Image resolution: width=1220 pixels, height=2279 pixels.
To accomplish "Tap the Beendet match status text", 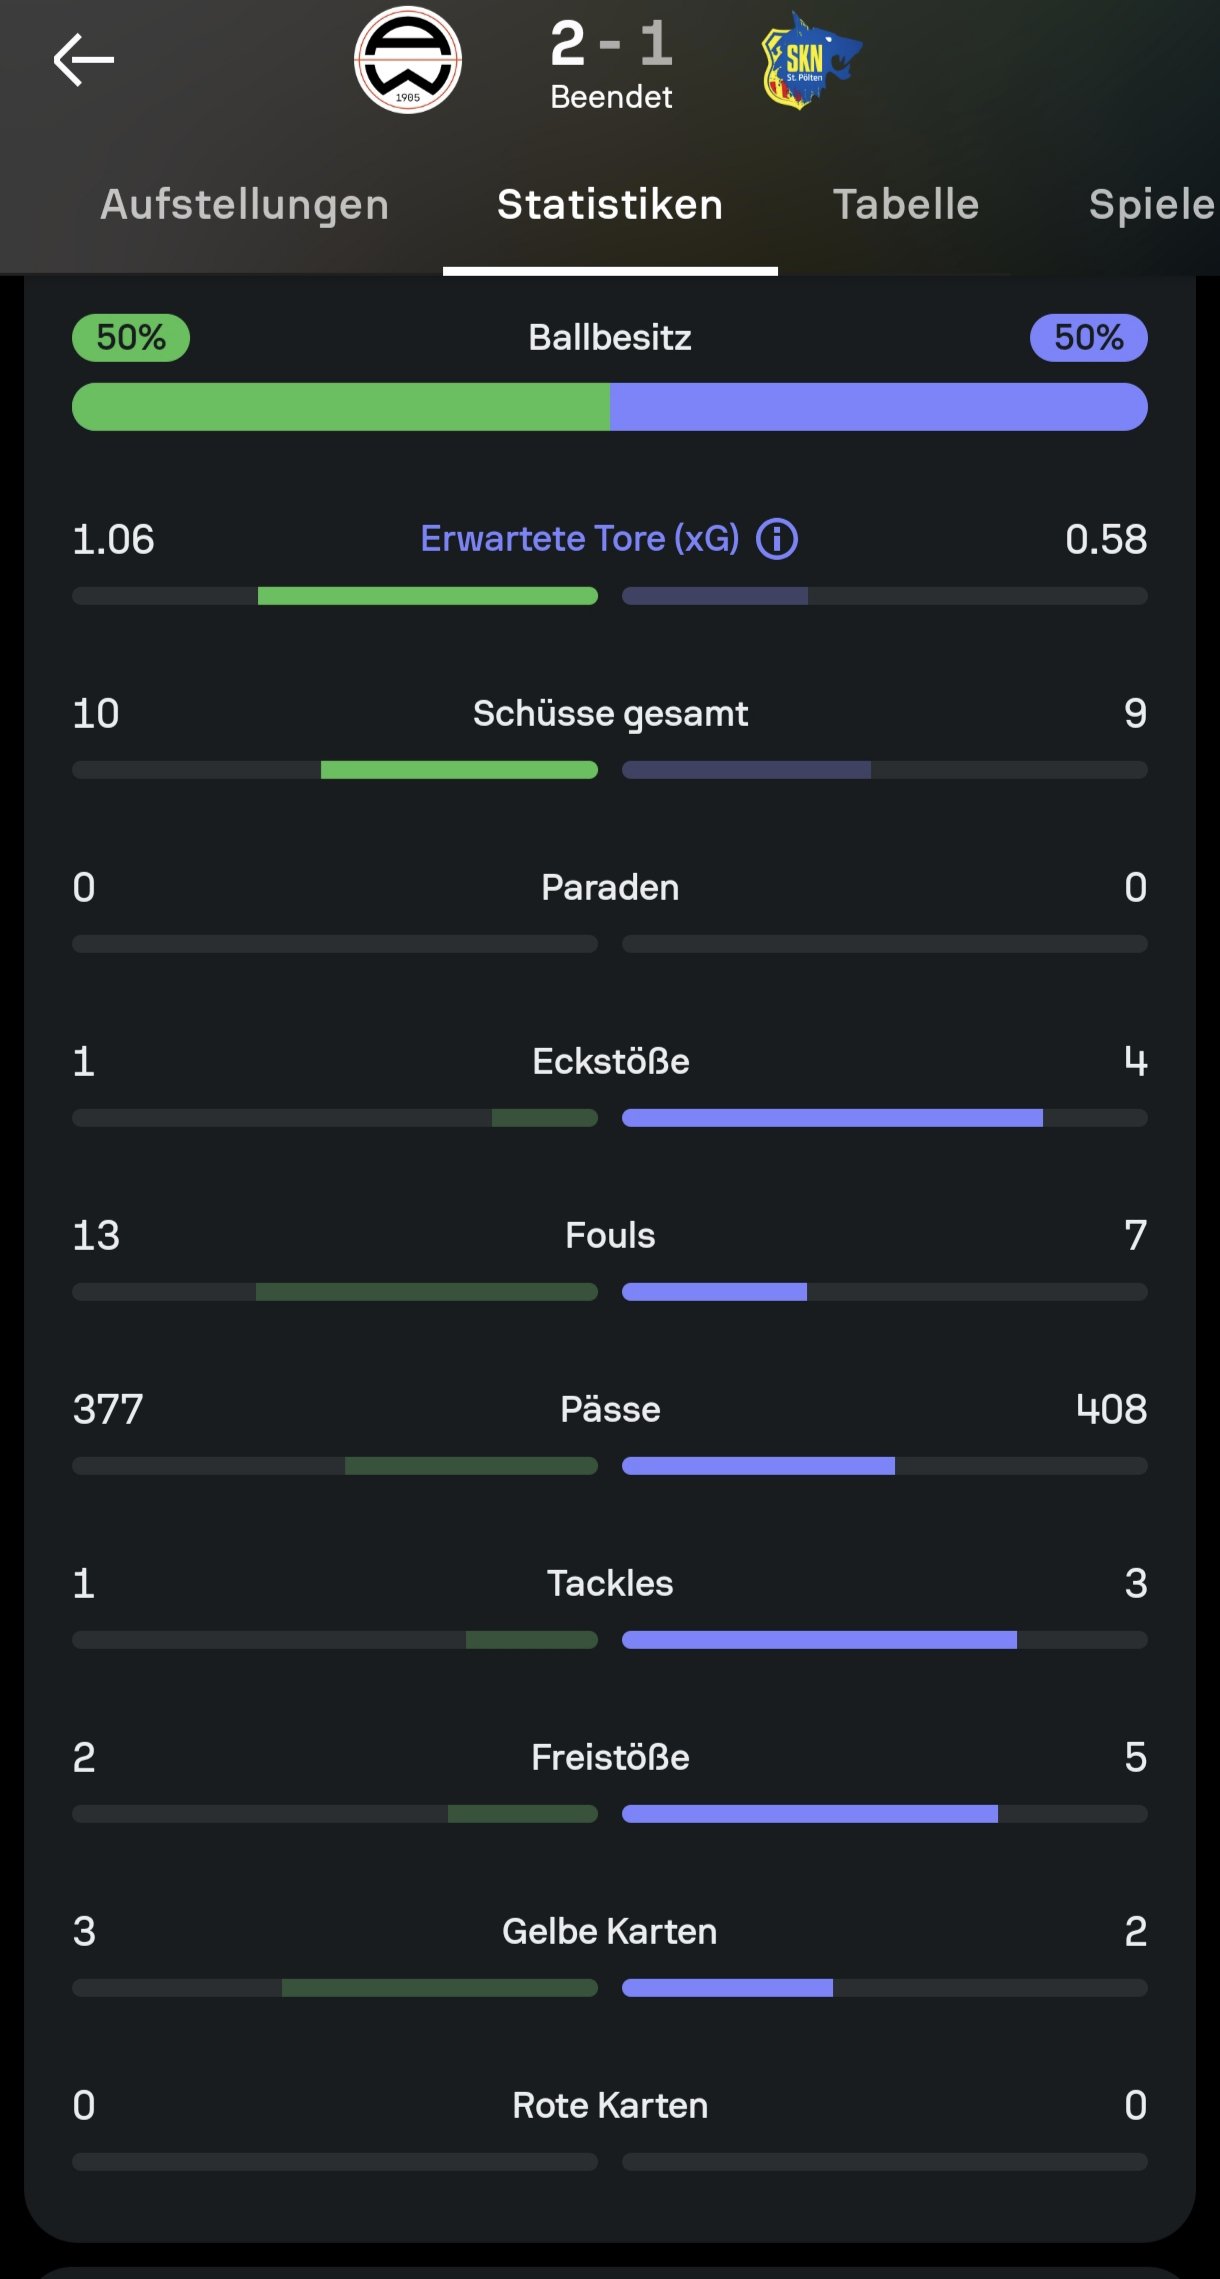I will pyautogui.click(x=611, y=97).
